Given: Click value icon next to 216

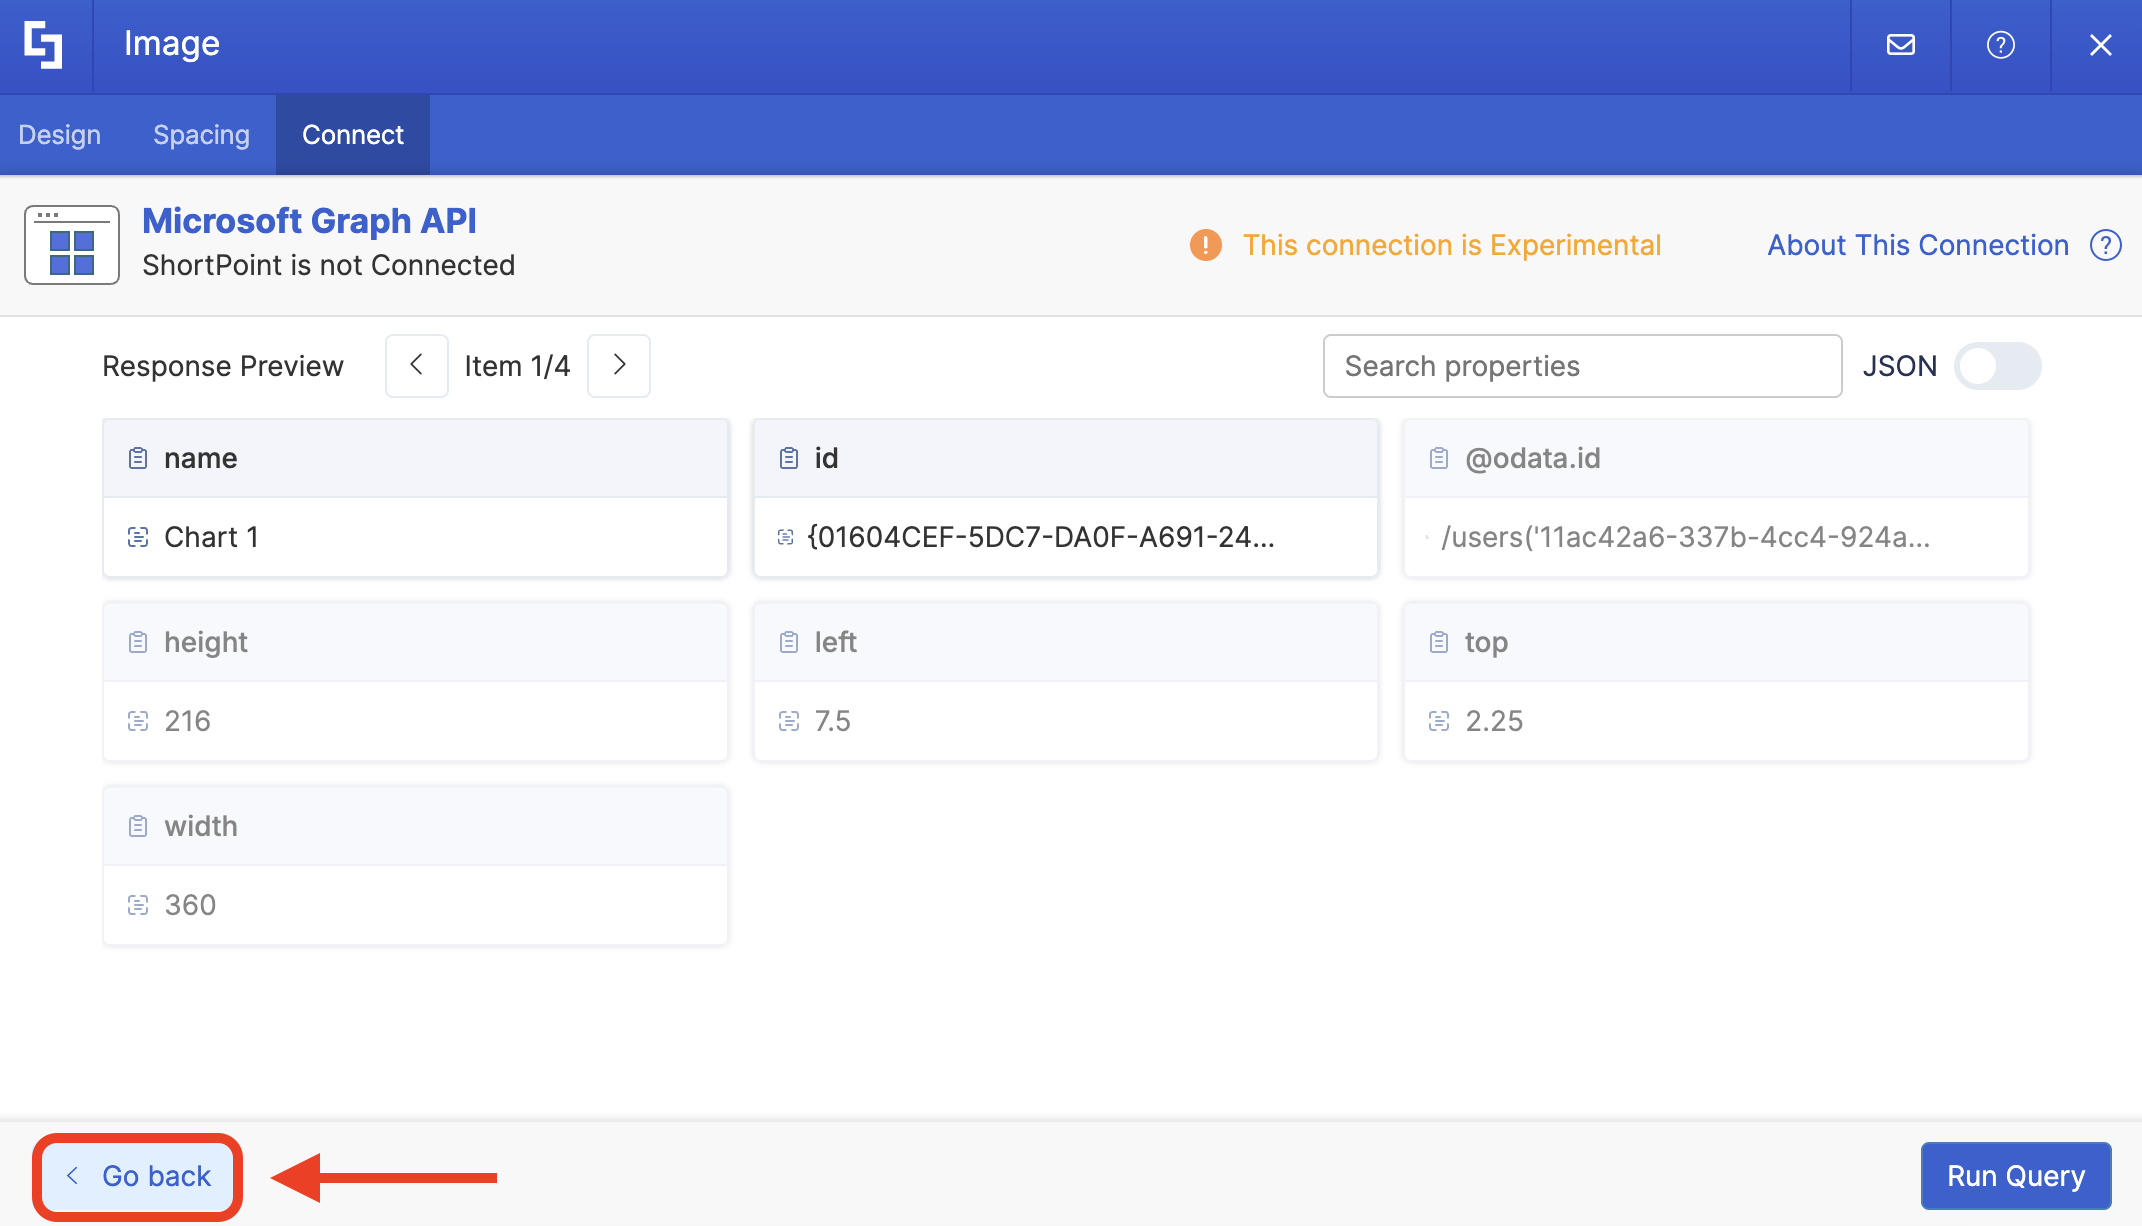Looking at the screenshot, I should (138, 721).
